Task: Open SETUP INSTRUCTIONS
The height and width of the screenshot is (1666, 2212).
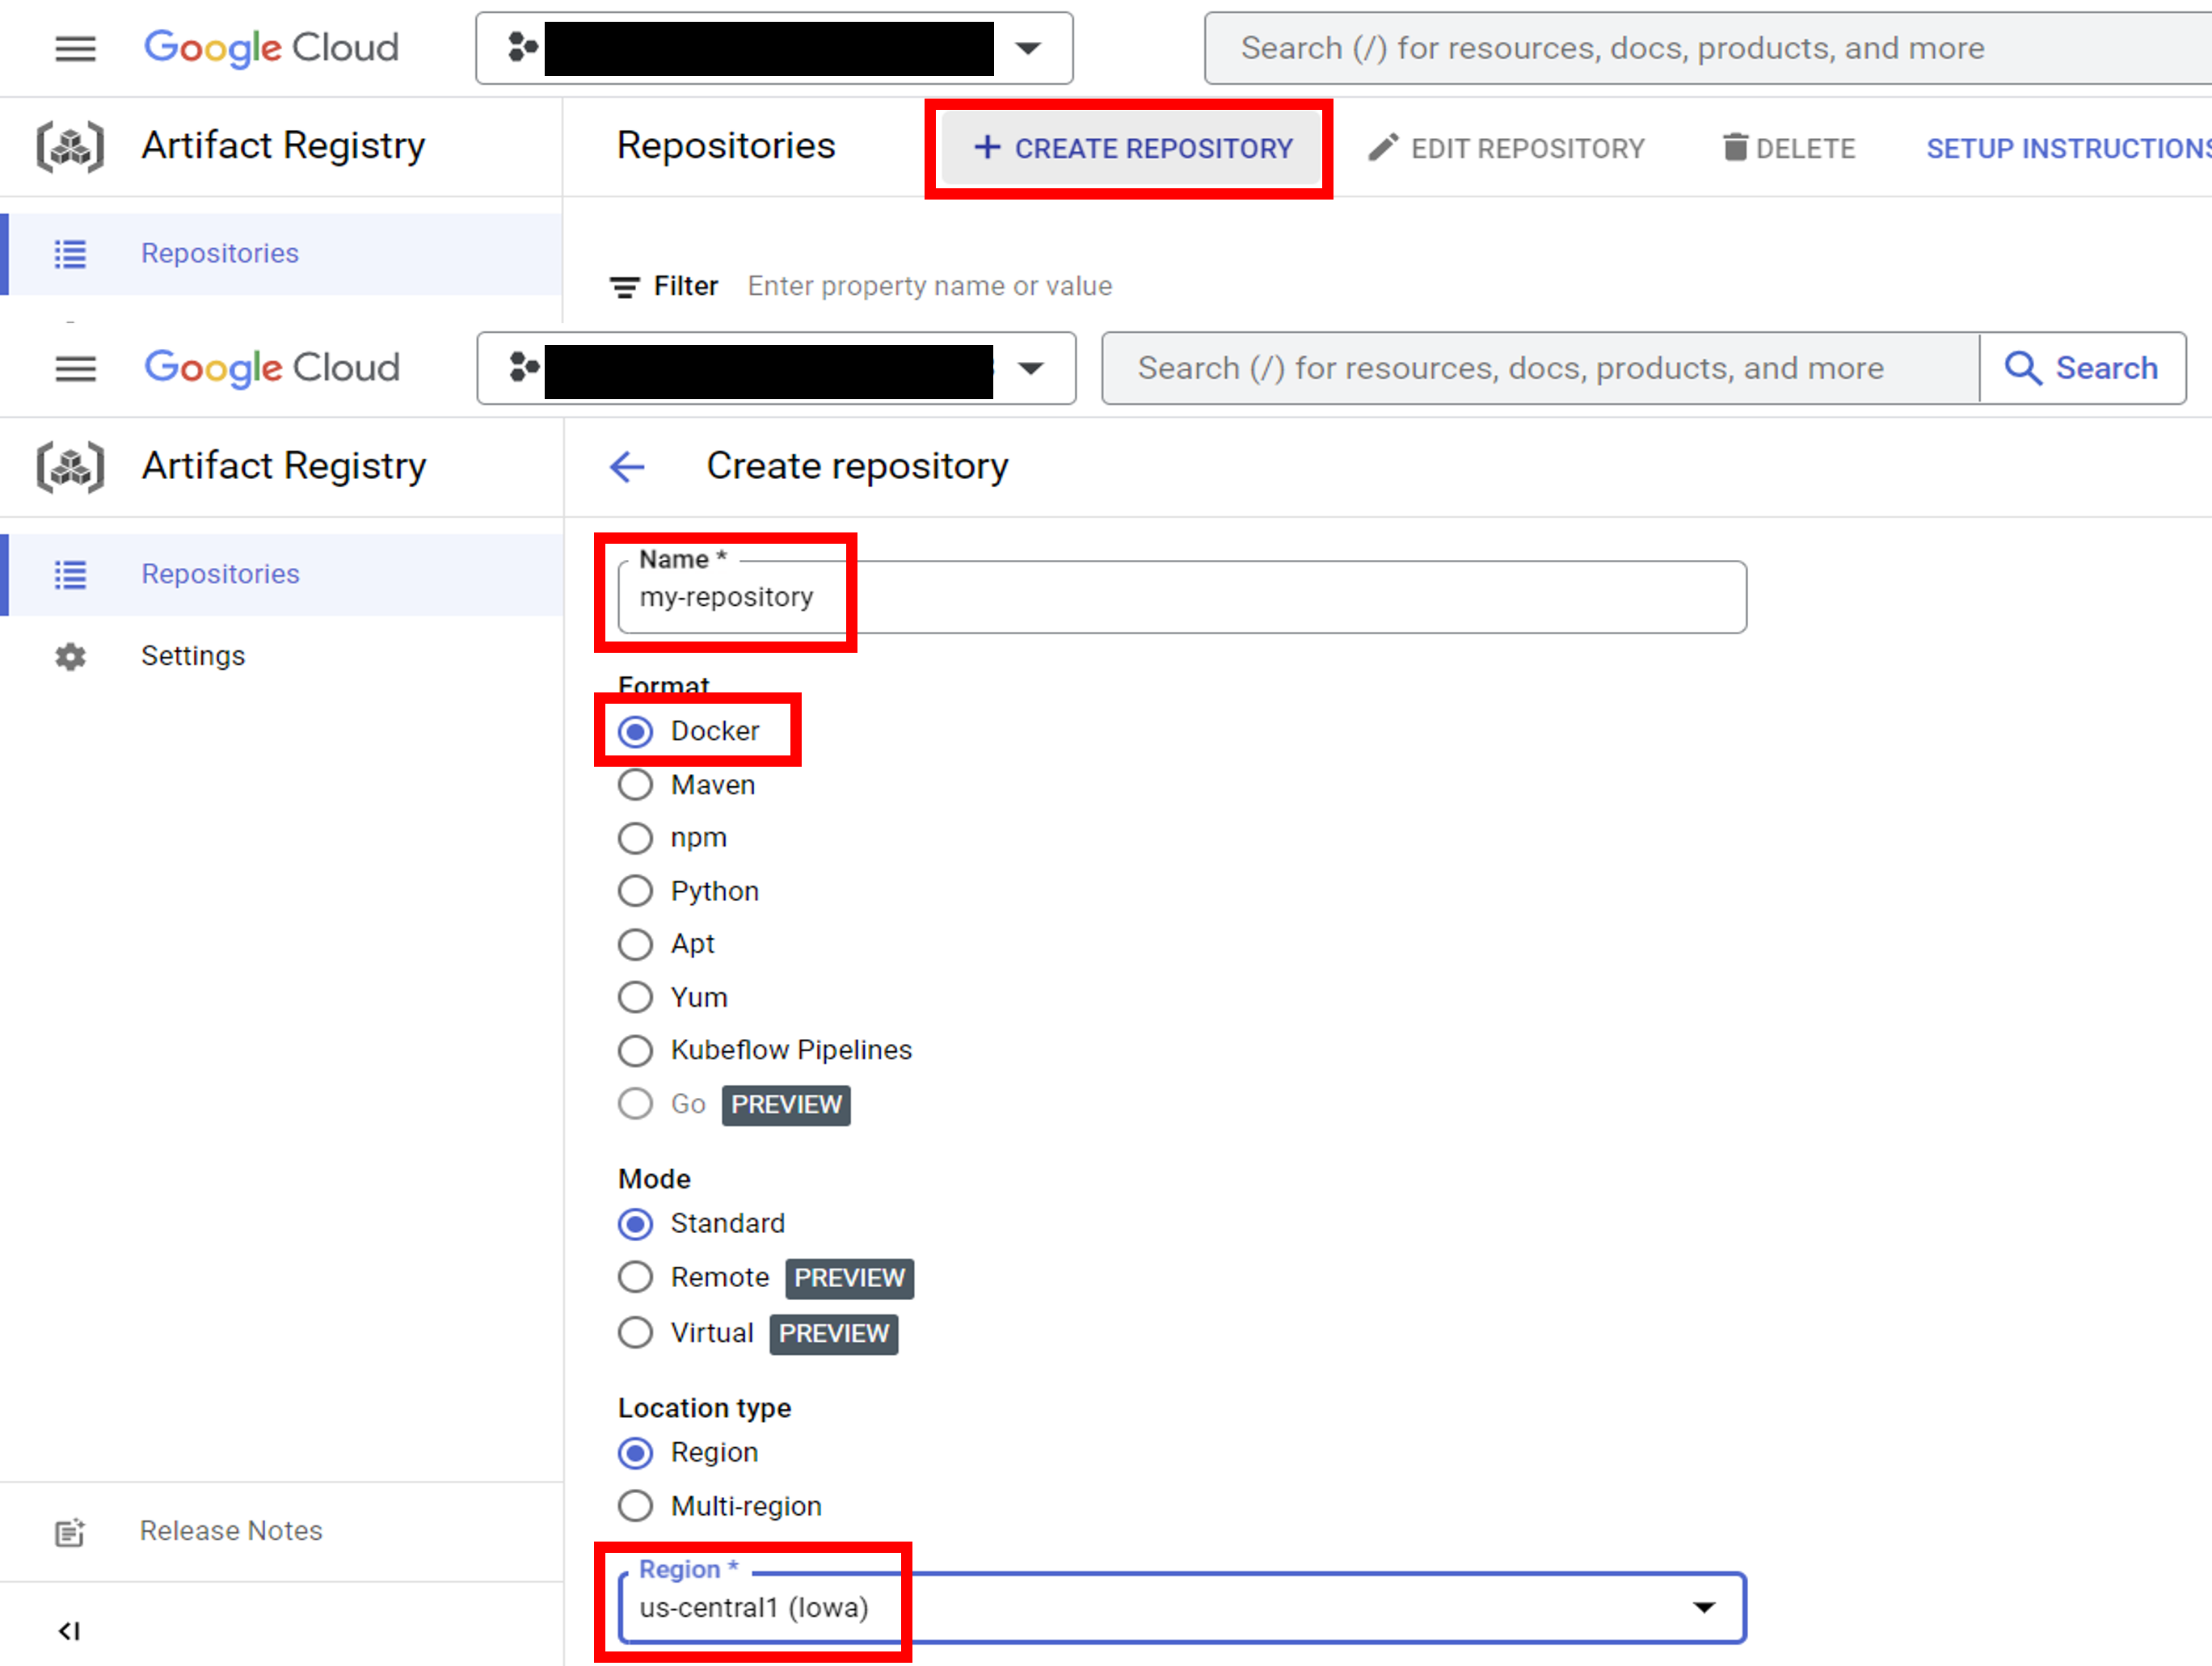Action: point(2069,148)
